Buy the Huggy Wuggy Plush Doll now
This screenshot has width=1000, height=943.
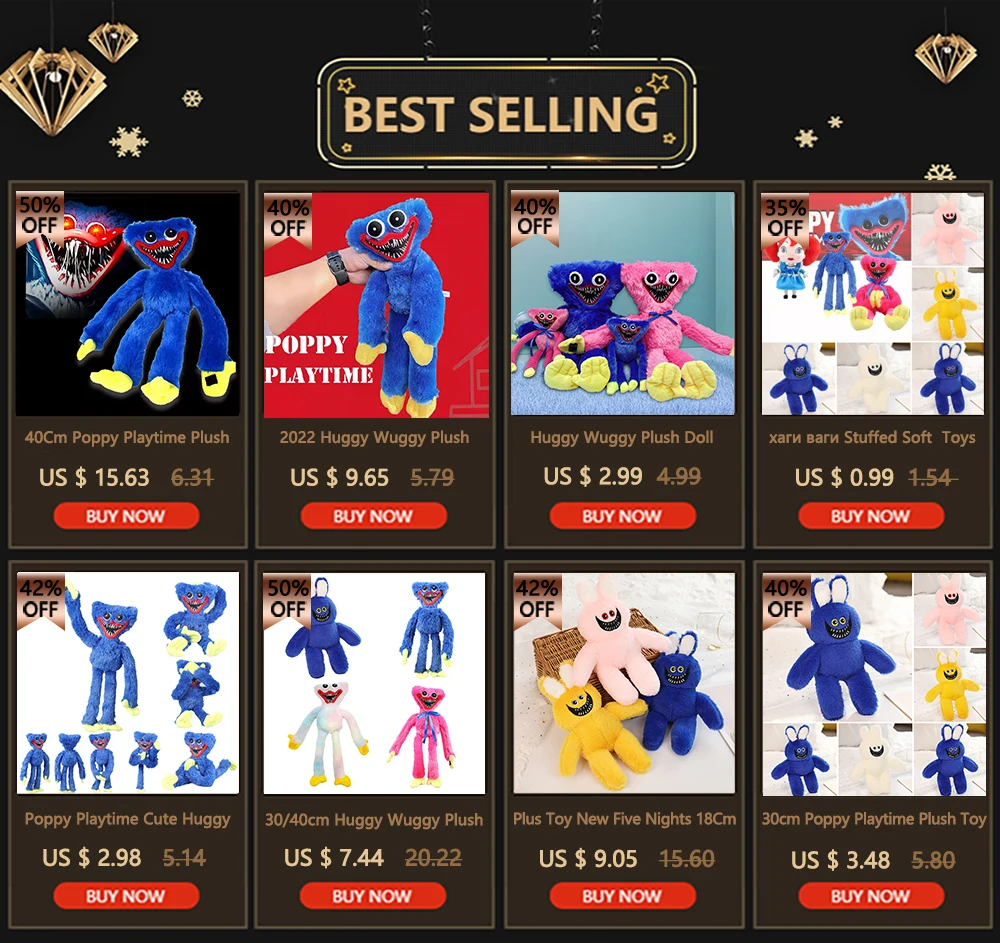[622, 516]
